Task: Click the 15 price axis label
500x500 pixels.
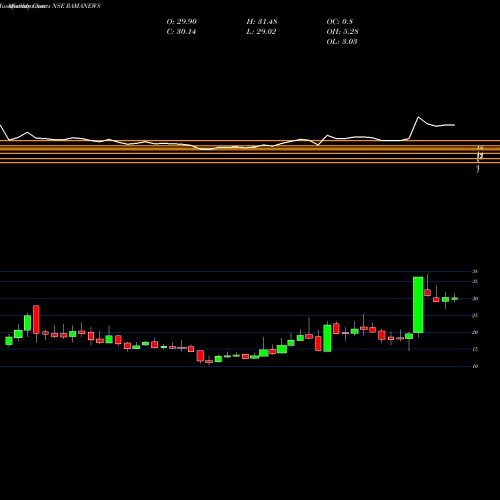Action: [x=475, y=349]
